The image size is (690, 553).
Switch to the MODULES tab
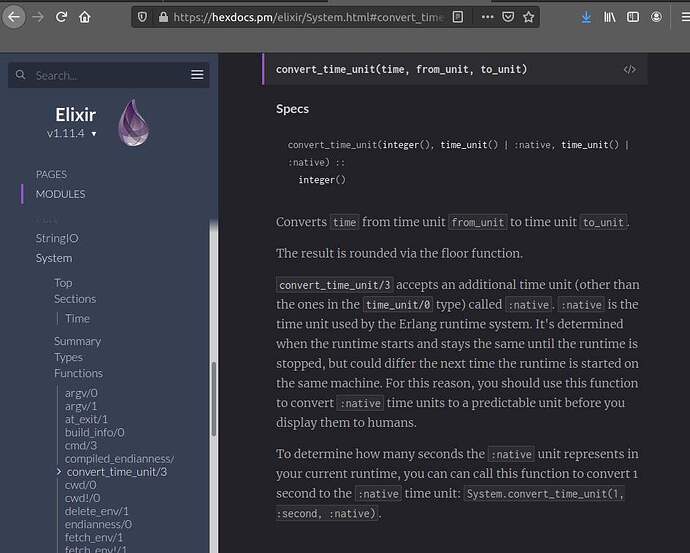click(x=61, y=194)
